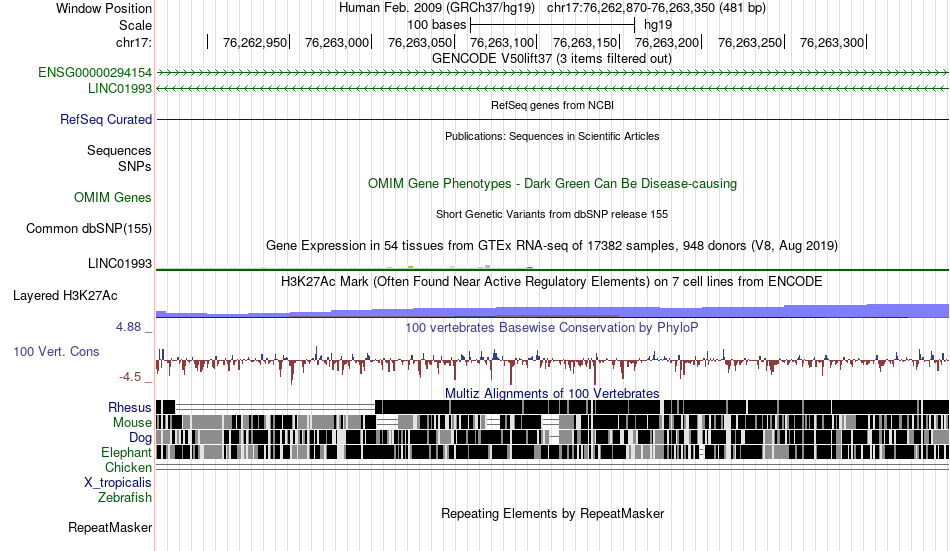
Task: Click the GENCODE V50lift37 track title
Action: 552,59
